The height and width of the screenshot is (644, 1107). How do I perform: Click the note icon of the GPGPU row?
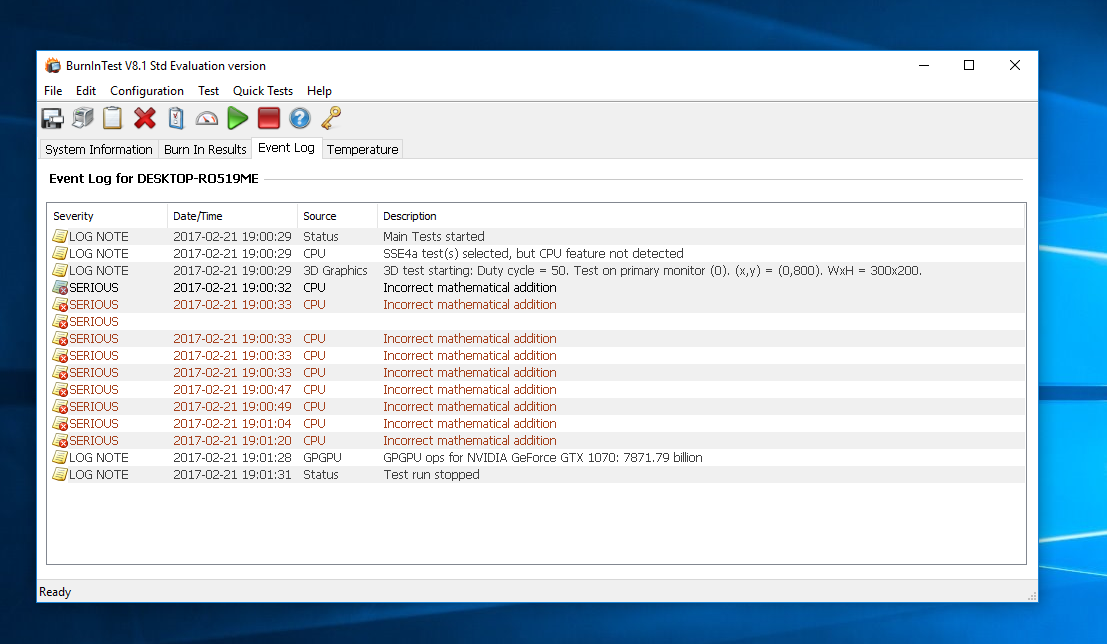click(x=60, y=458)
